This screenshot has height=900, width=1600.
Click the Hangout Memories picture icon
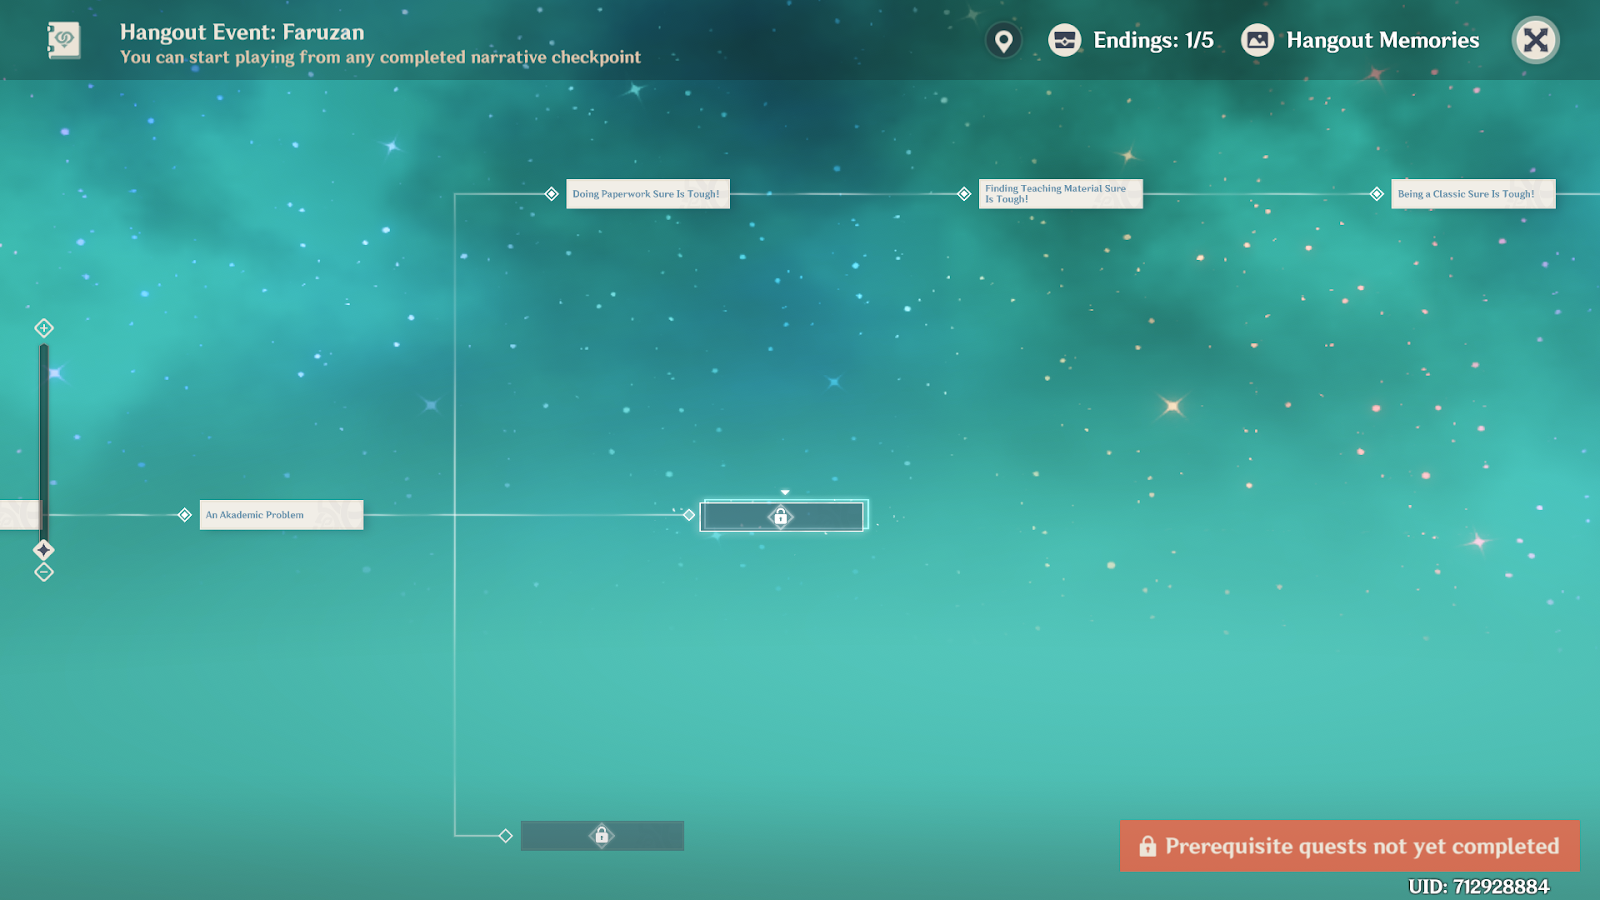coord(1257,40)
